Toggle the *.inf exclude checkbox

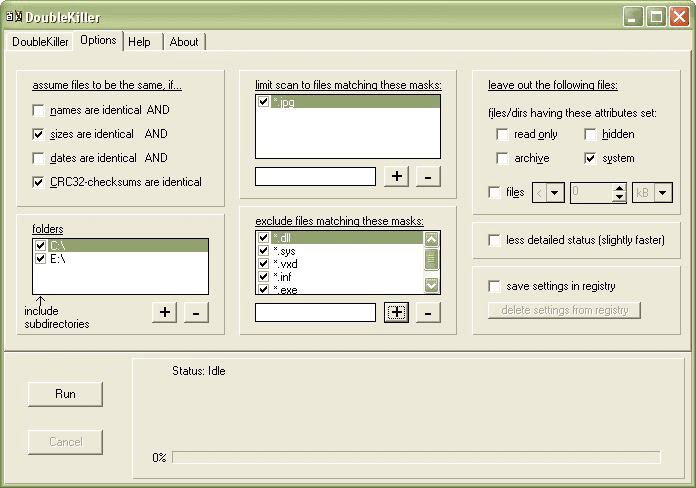click(x=264, y=277)
